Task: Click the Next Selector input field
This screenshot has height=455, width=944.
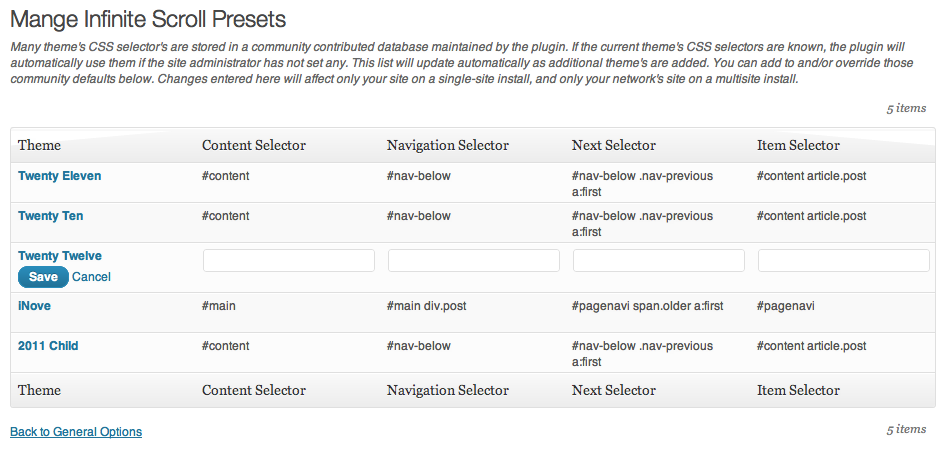Action: [x=659, y=261]
